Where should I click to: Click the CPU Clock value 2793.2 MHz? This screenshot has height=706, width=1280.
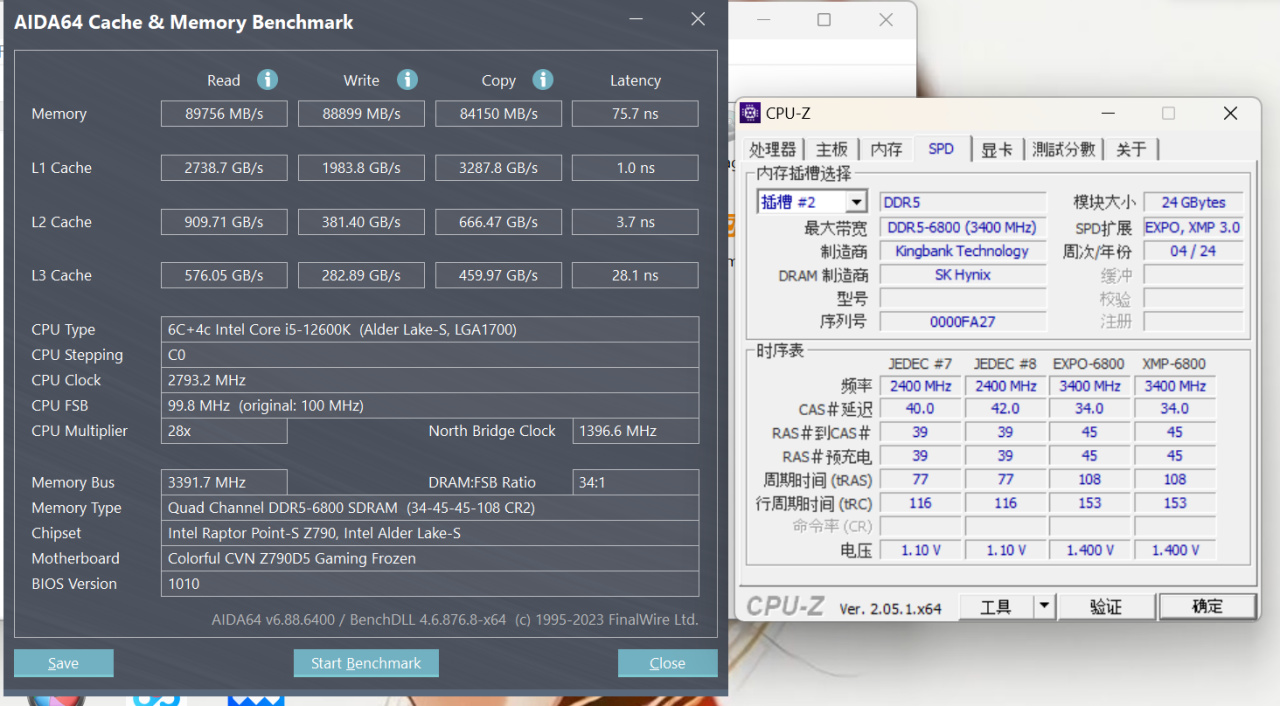pyautogui.click(x=430, y=380)
